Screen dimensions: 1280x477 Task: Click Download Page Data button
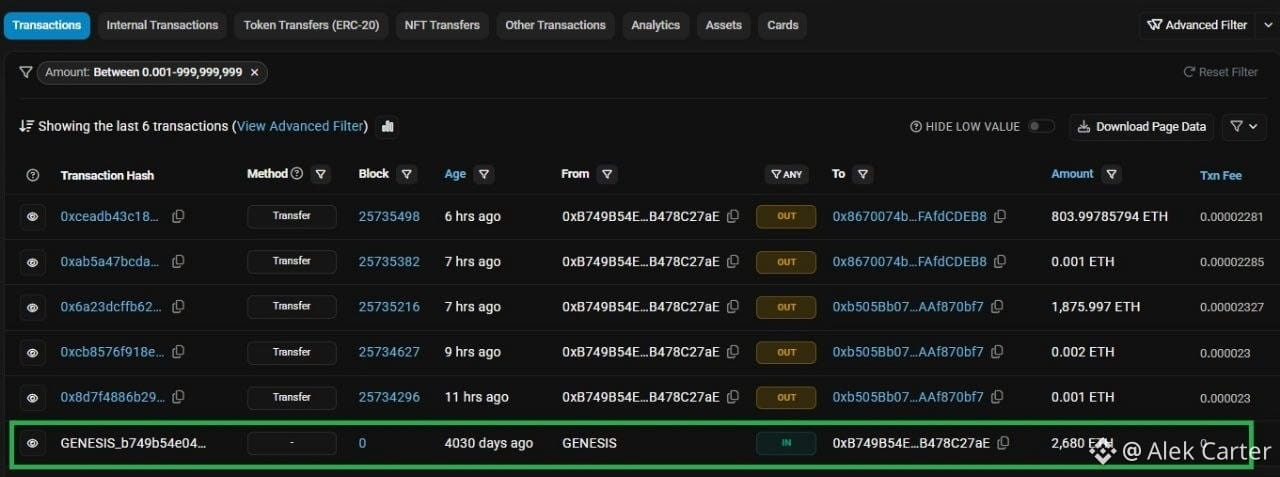point(1141,126)
